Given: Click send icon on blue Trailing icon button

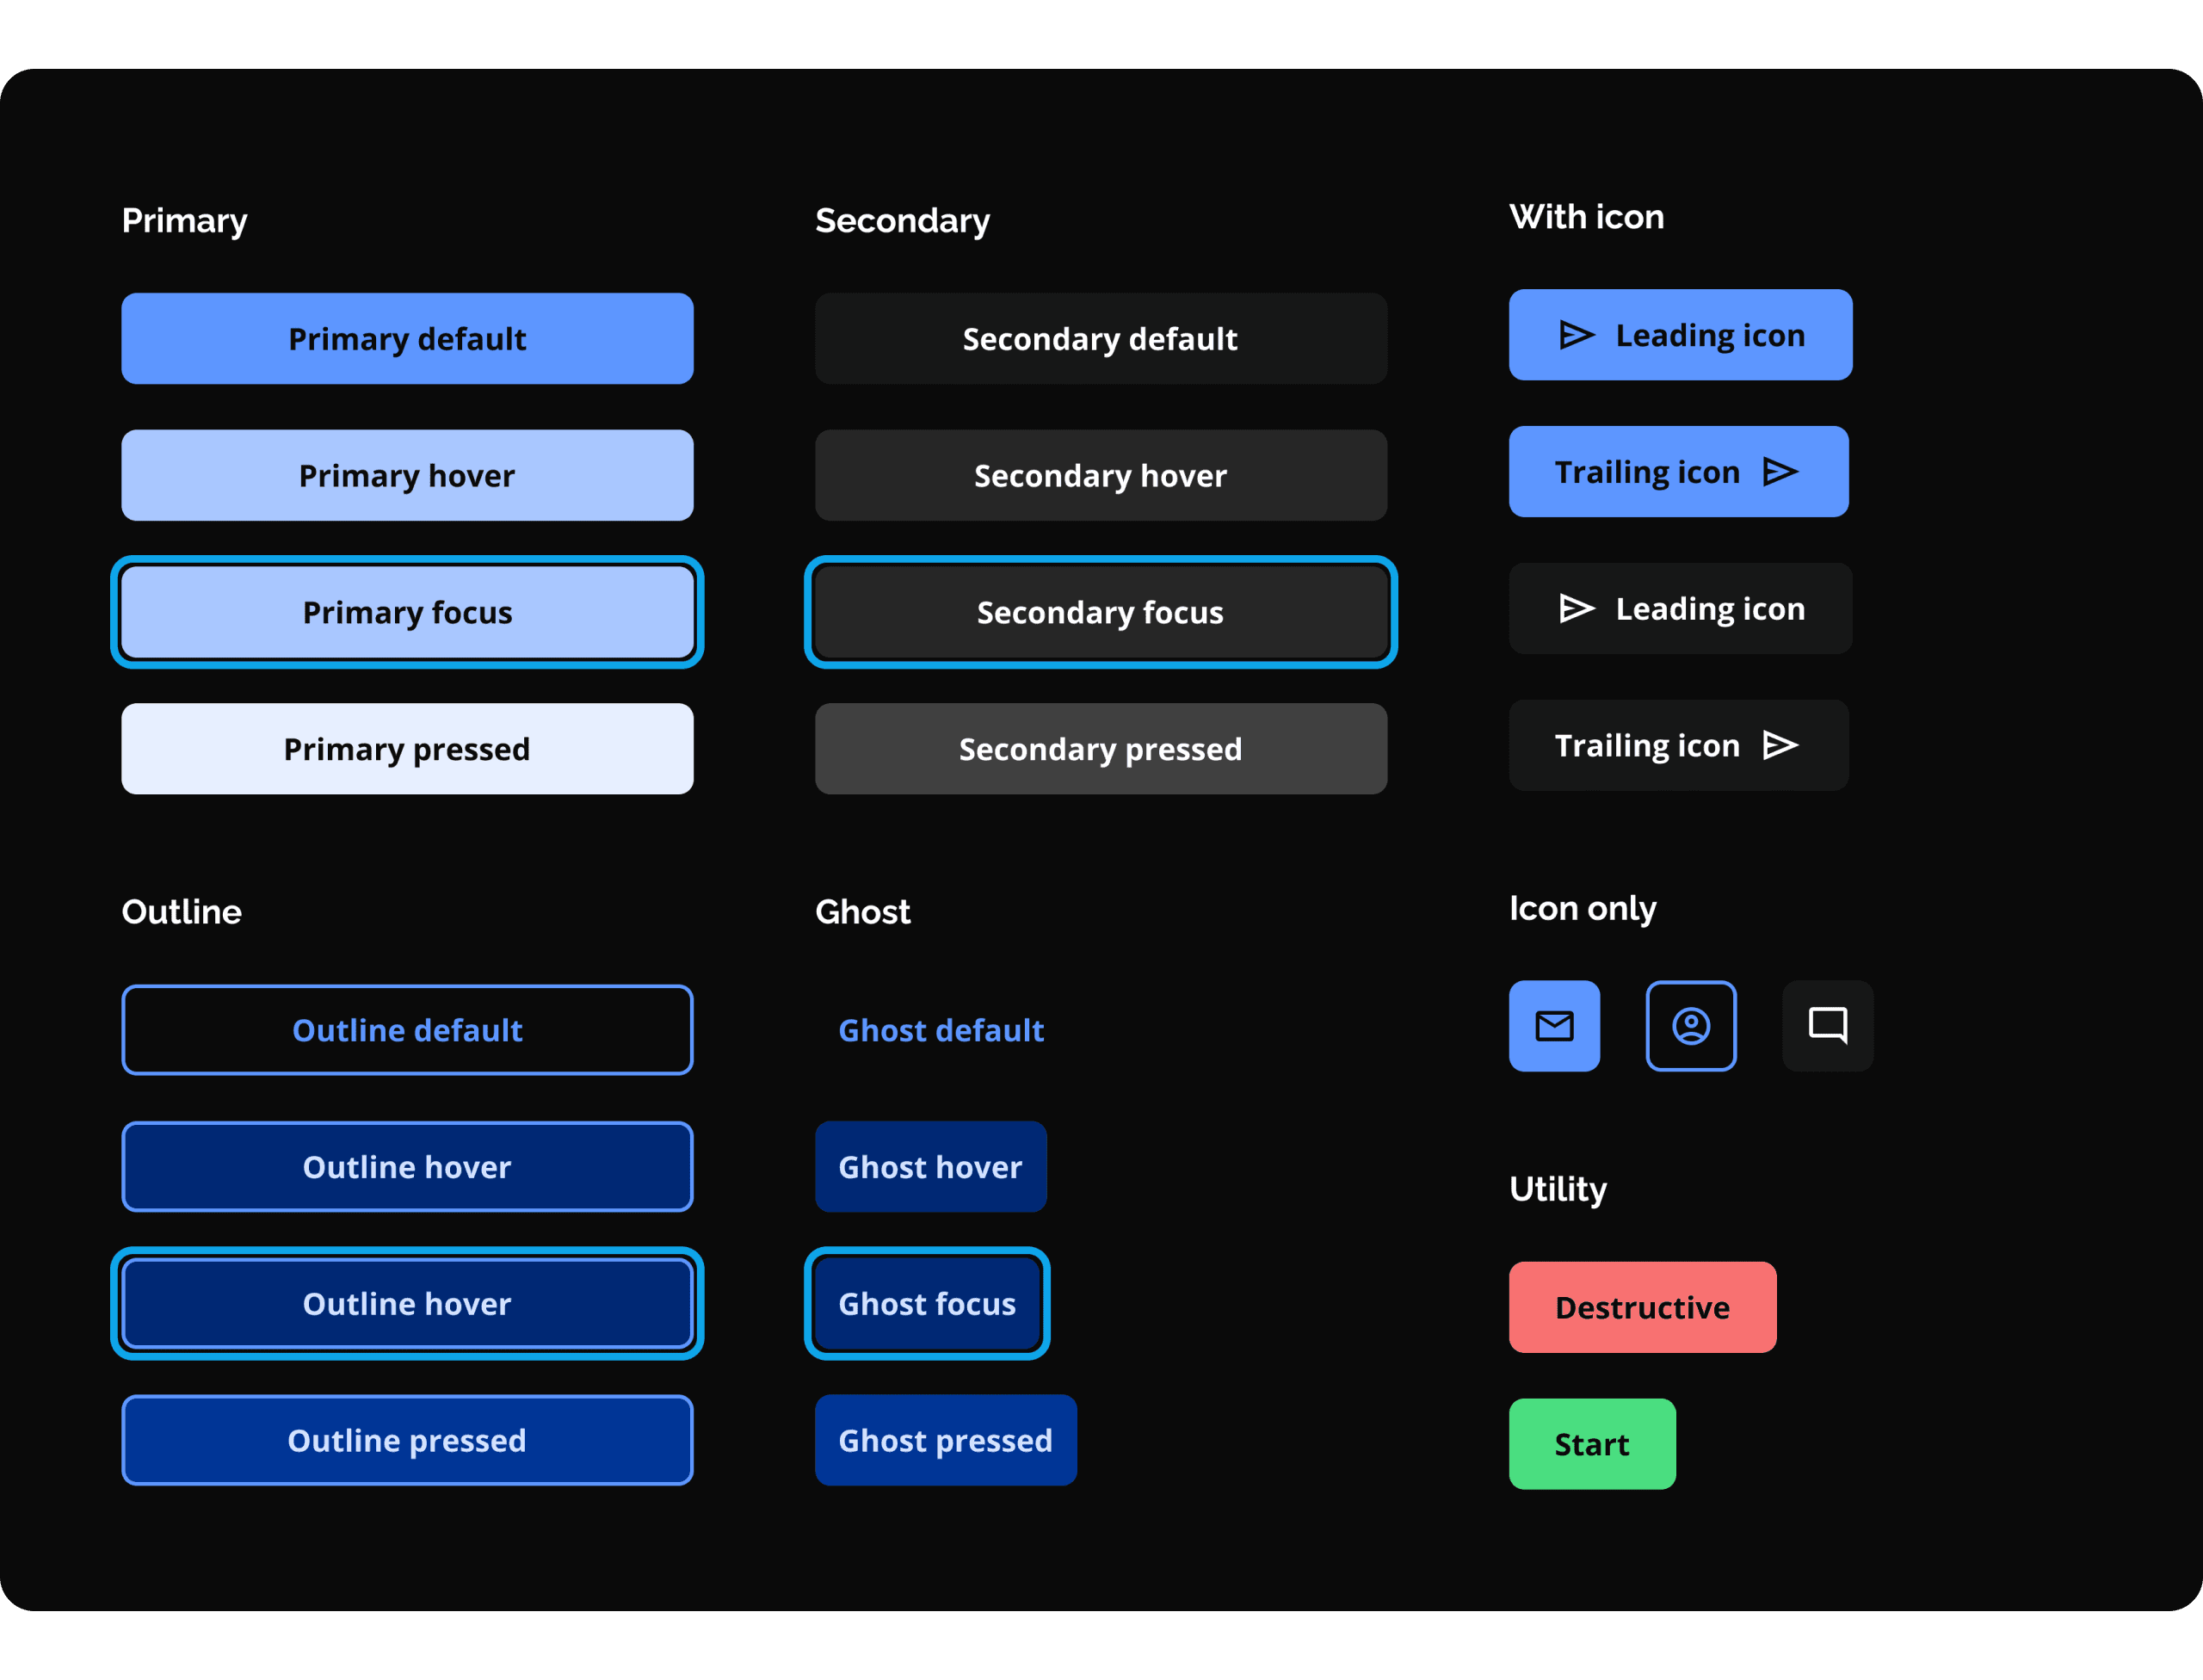Looking at the screenshot, I should click(1780, 472).
